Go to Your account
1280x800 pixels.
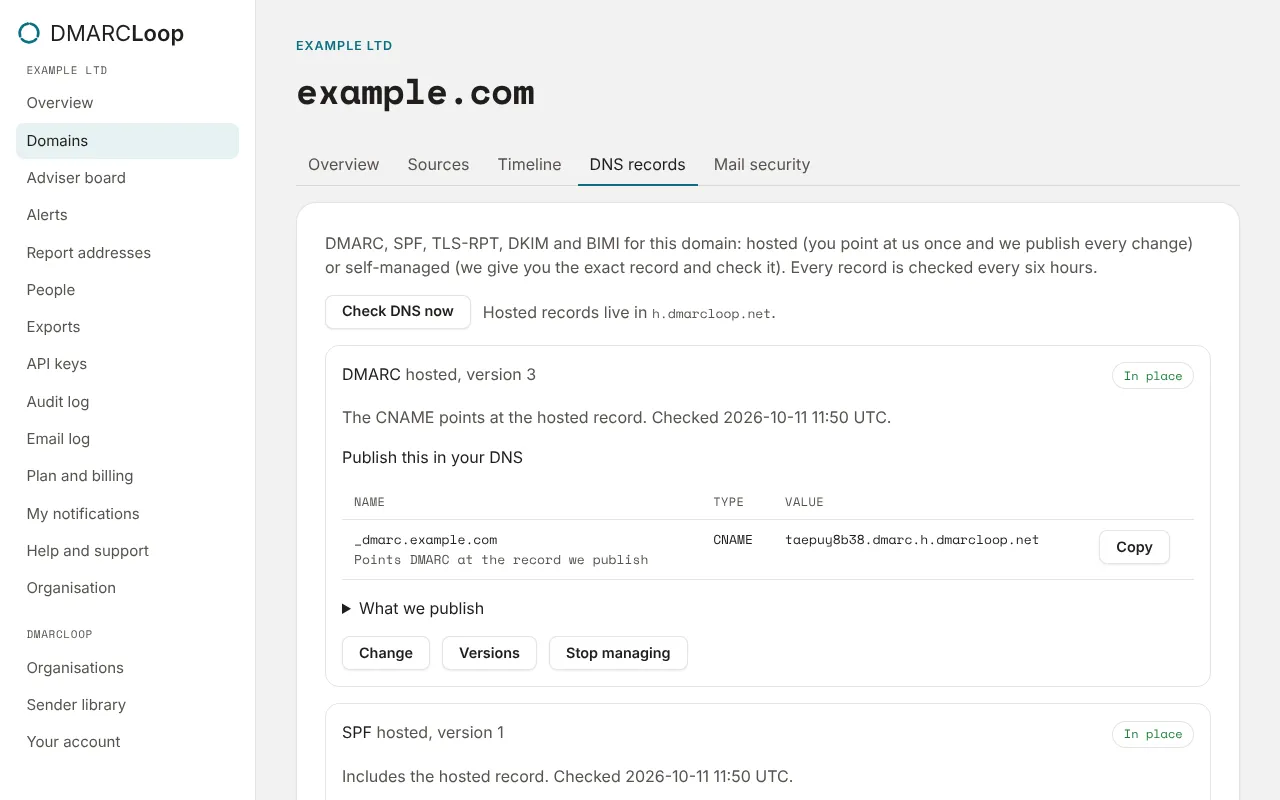pyautogui.click(x=127, y=742)
